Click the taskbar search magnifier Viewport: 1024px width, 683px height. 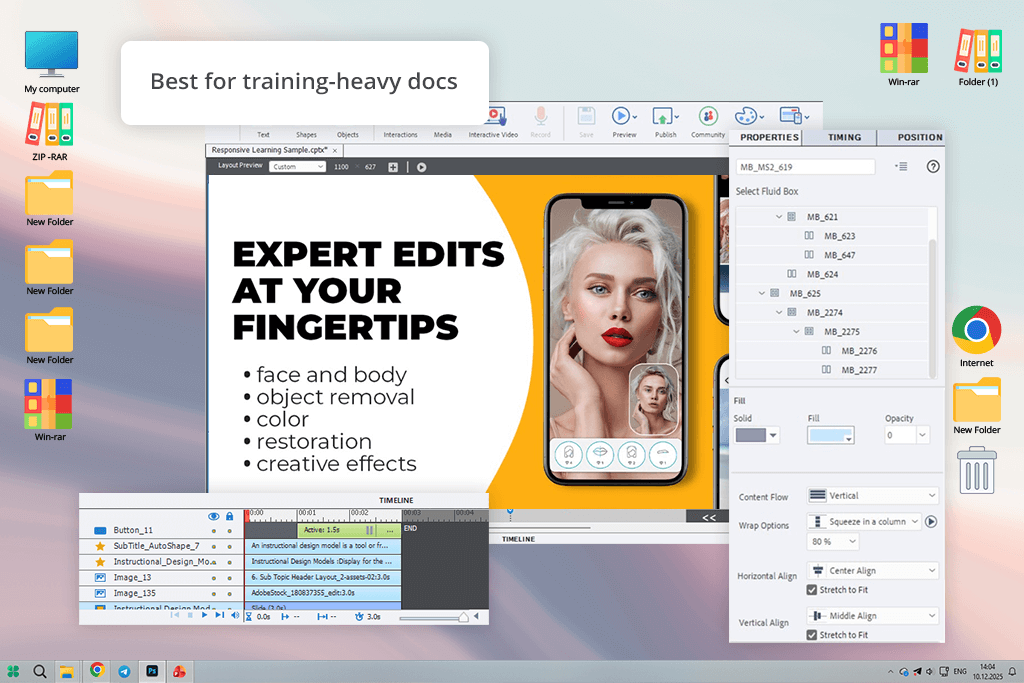pos(39,671)
